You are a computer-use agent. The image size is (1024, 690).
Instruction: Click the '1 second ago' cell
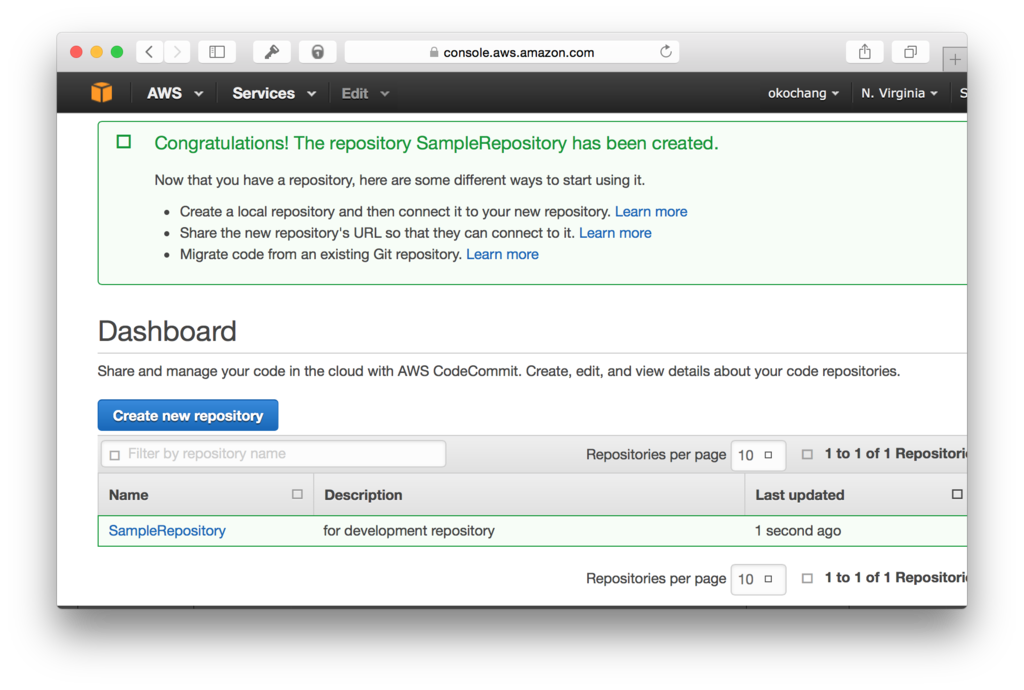798,531
